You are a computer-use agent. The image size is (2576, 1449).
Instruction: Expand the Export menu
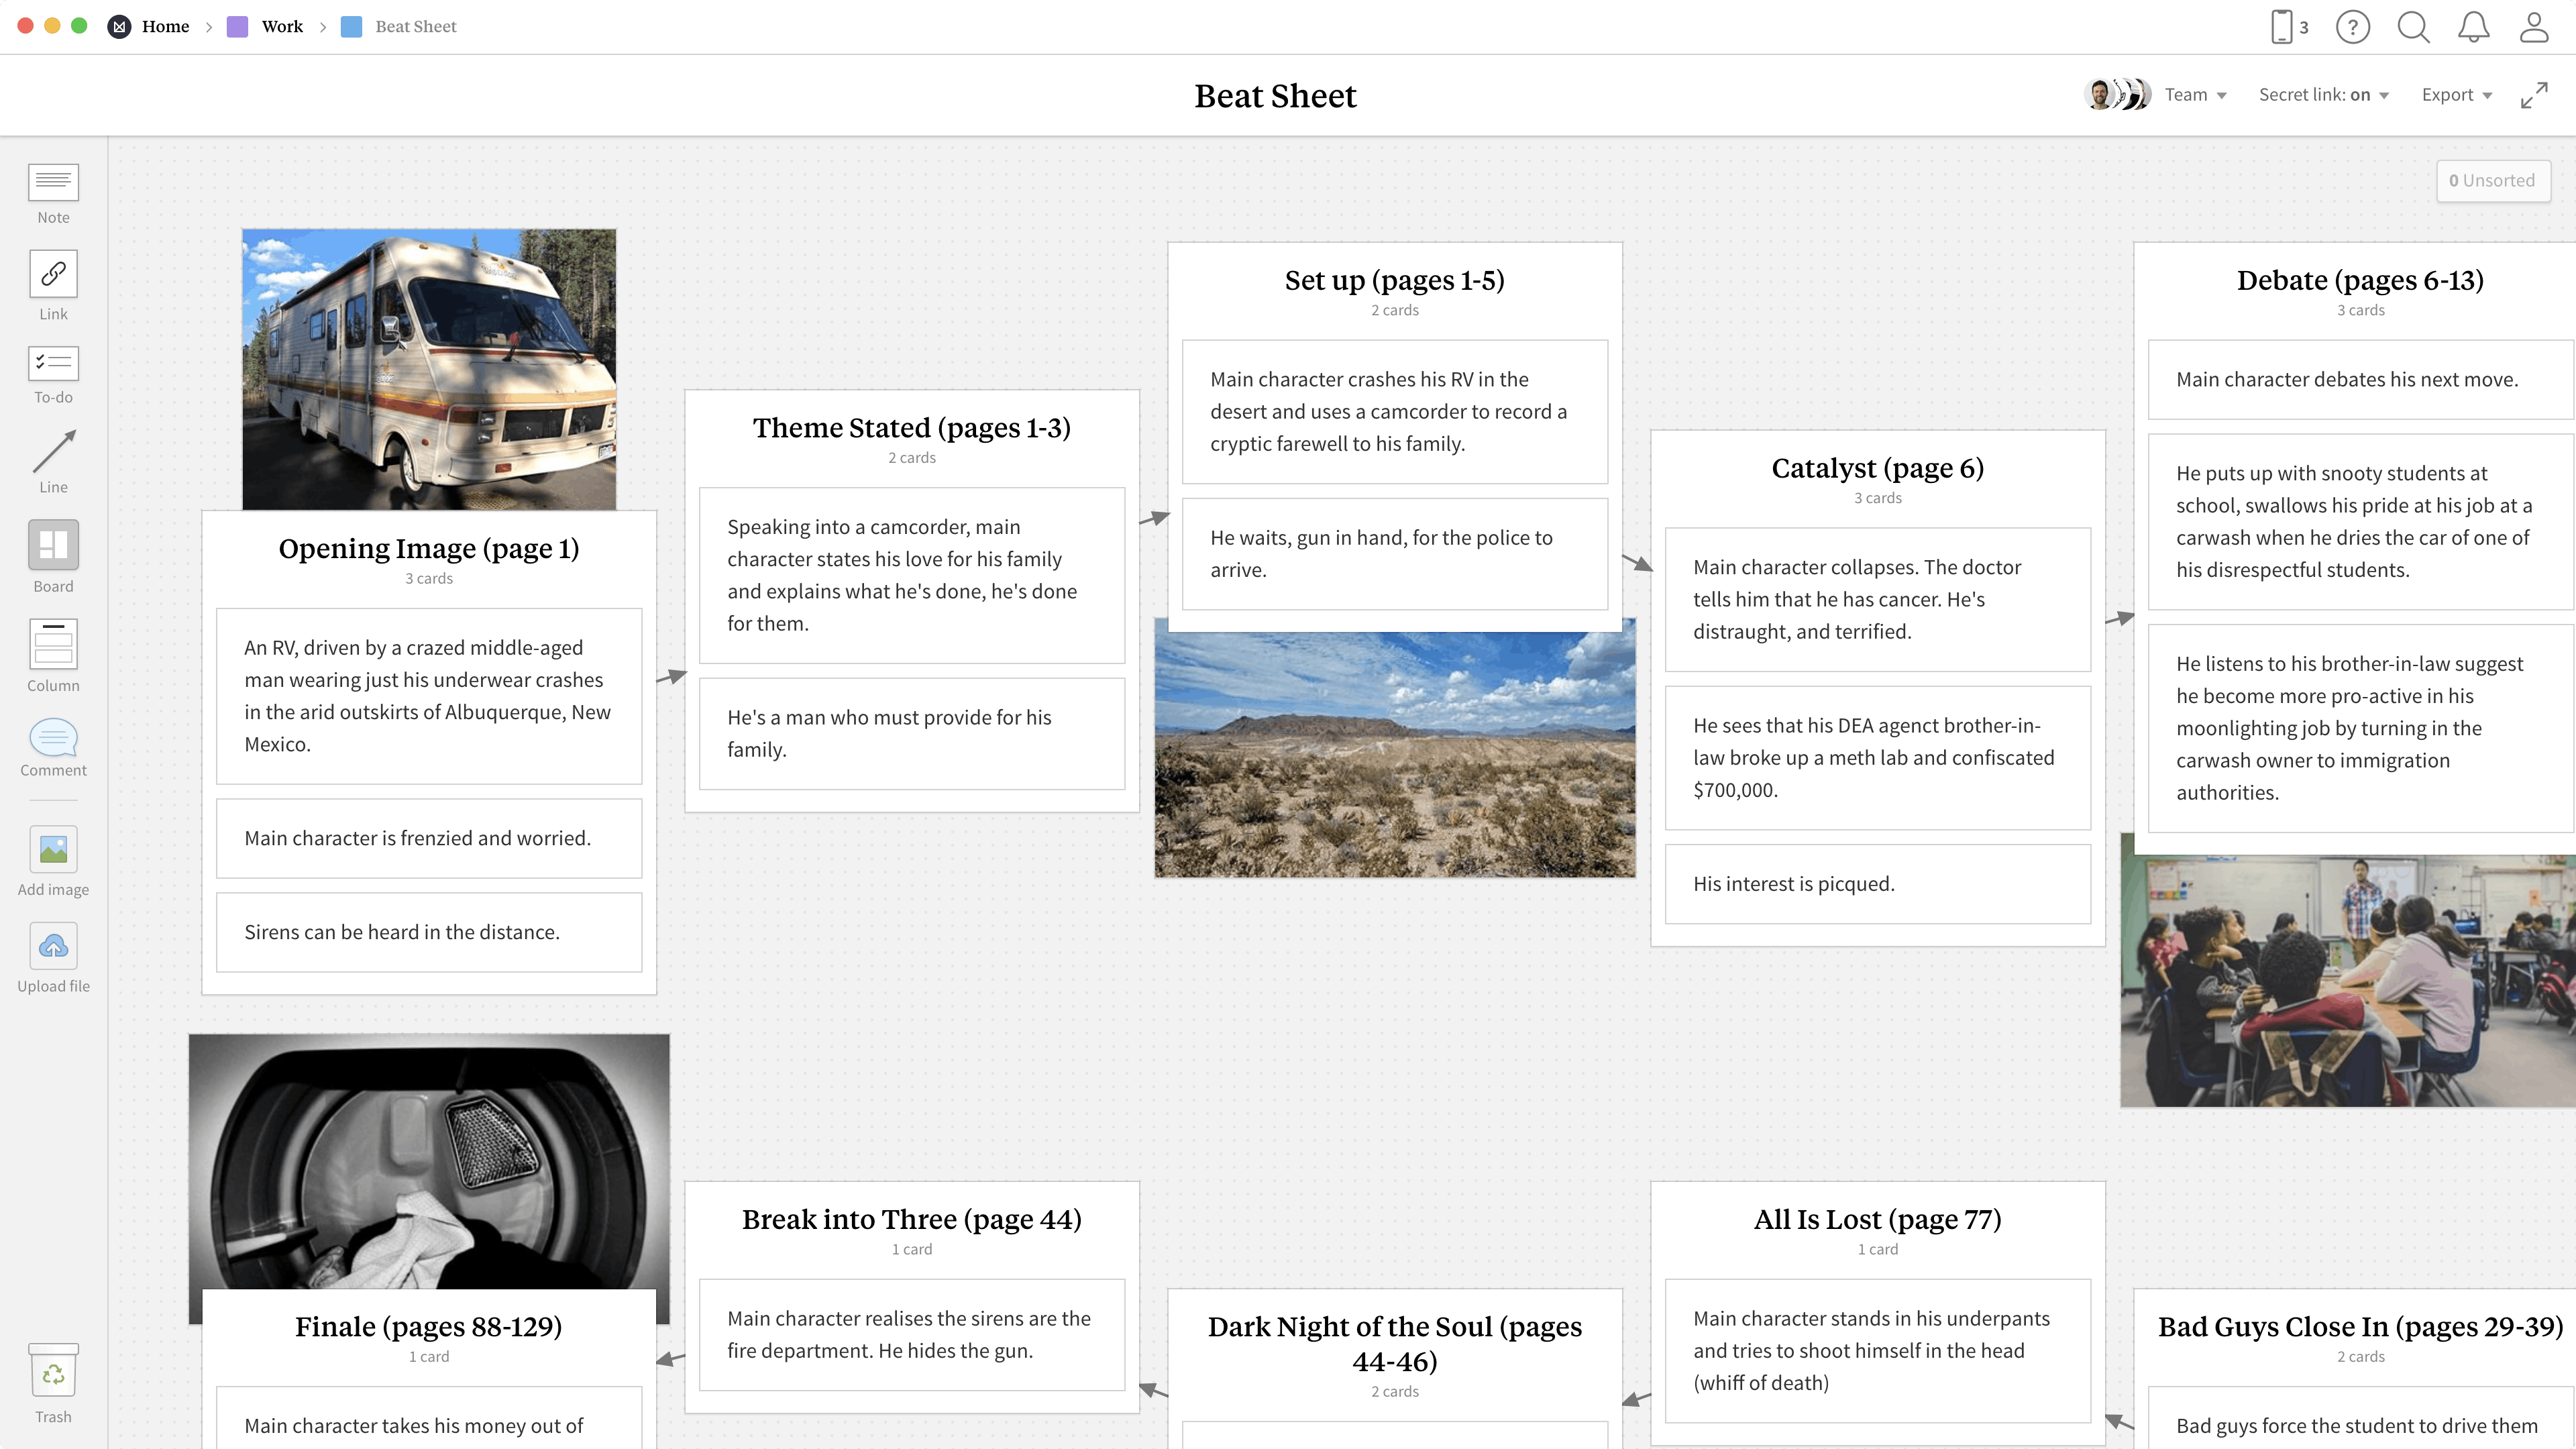(2456, 94)
